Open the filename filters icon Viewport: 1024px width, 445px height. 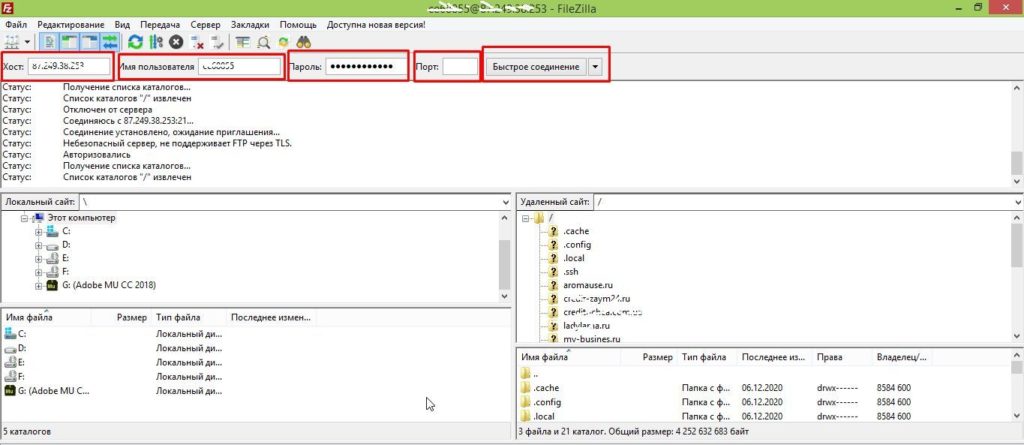(243, 42)
